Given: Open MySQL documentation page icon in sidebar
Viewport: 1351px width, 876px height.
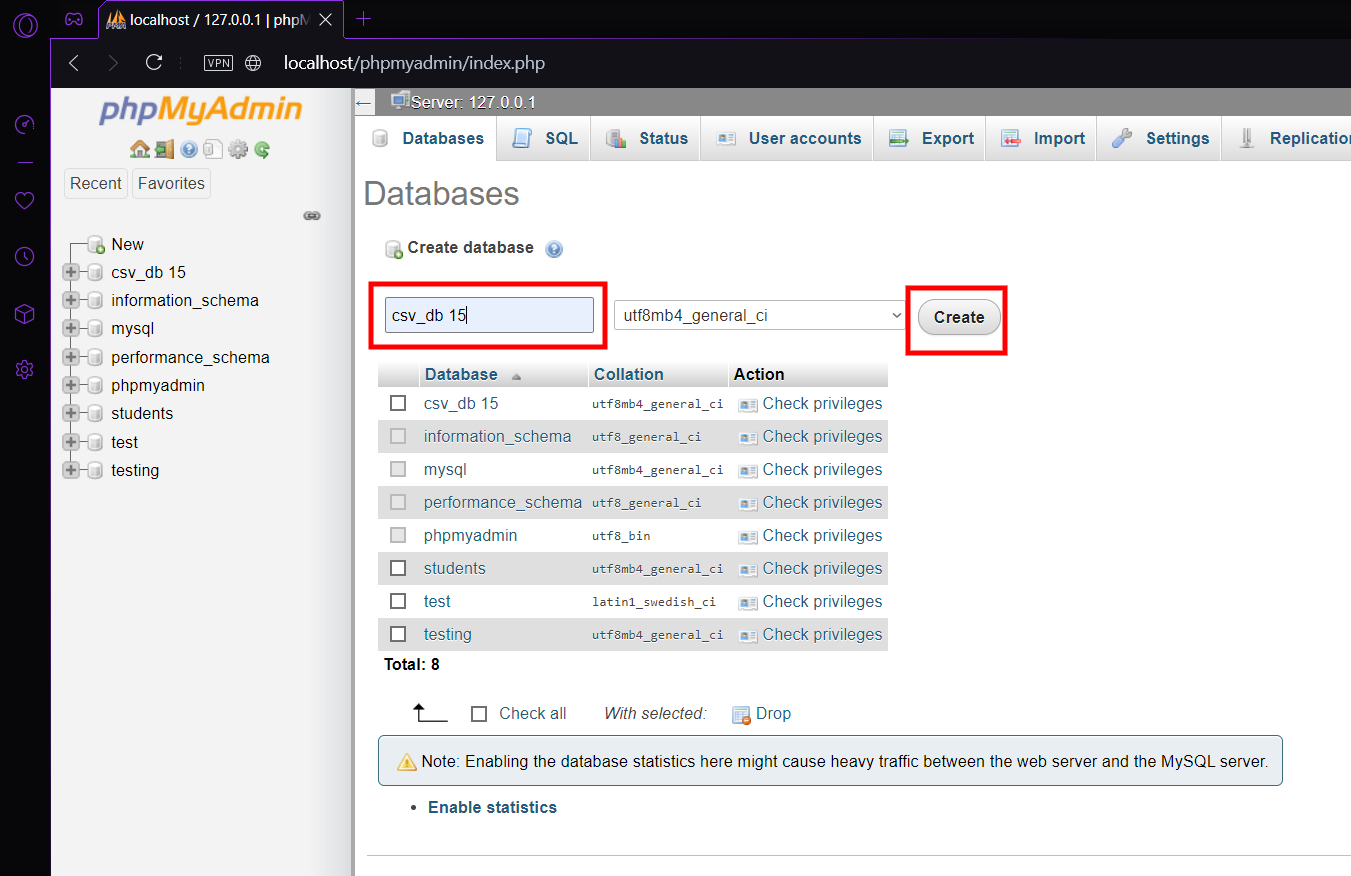Looking at the screenshot, I should [213, 150].
